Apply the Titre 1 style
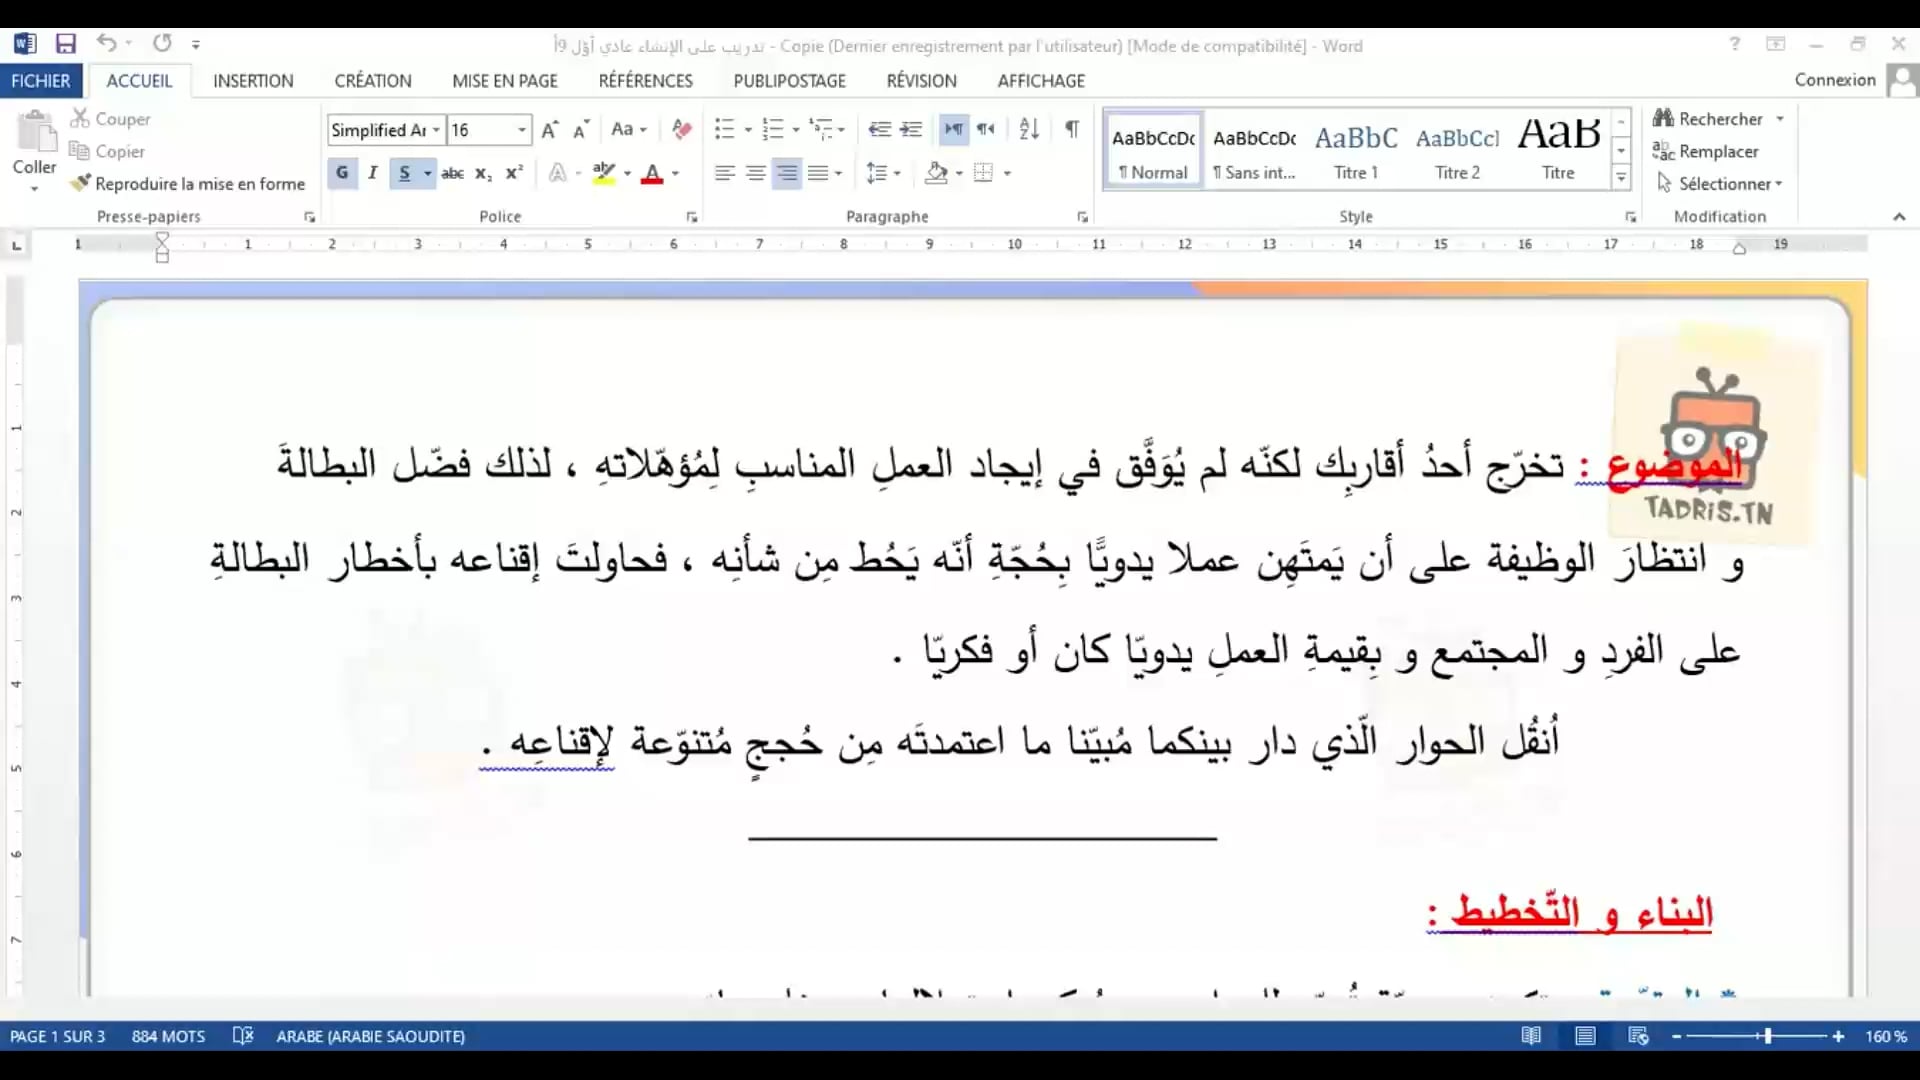 [1356, 150]
